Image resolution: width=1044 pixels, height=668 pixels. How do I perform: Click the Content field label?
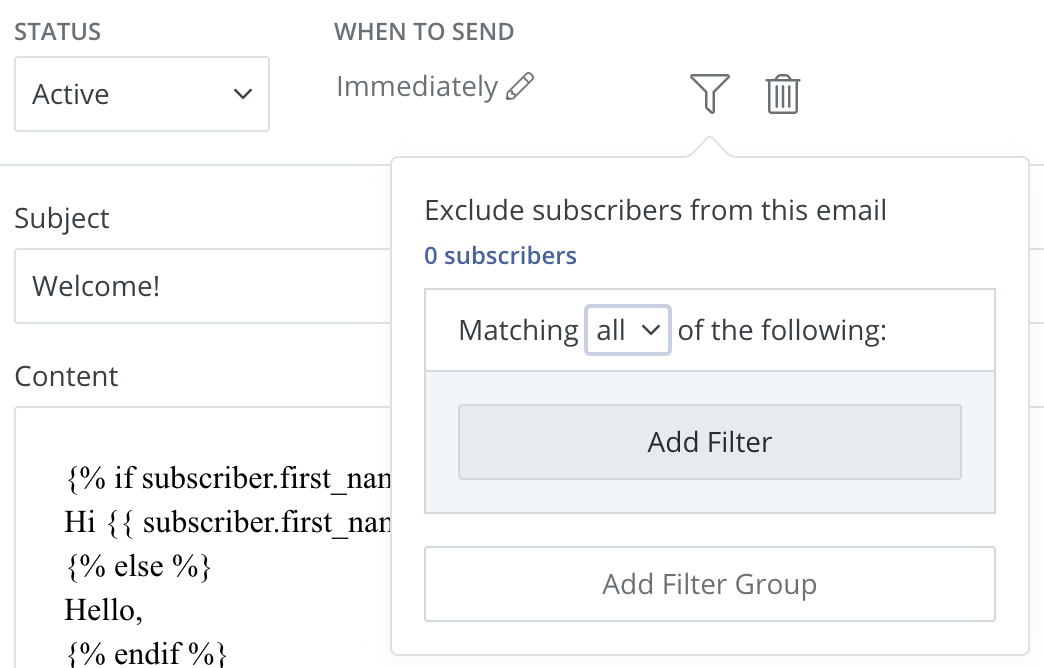pyautogui.click(x=66, y=376)
